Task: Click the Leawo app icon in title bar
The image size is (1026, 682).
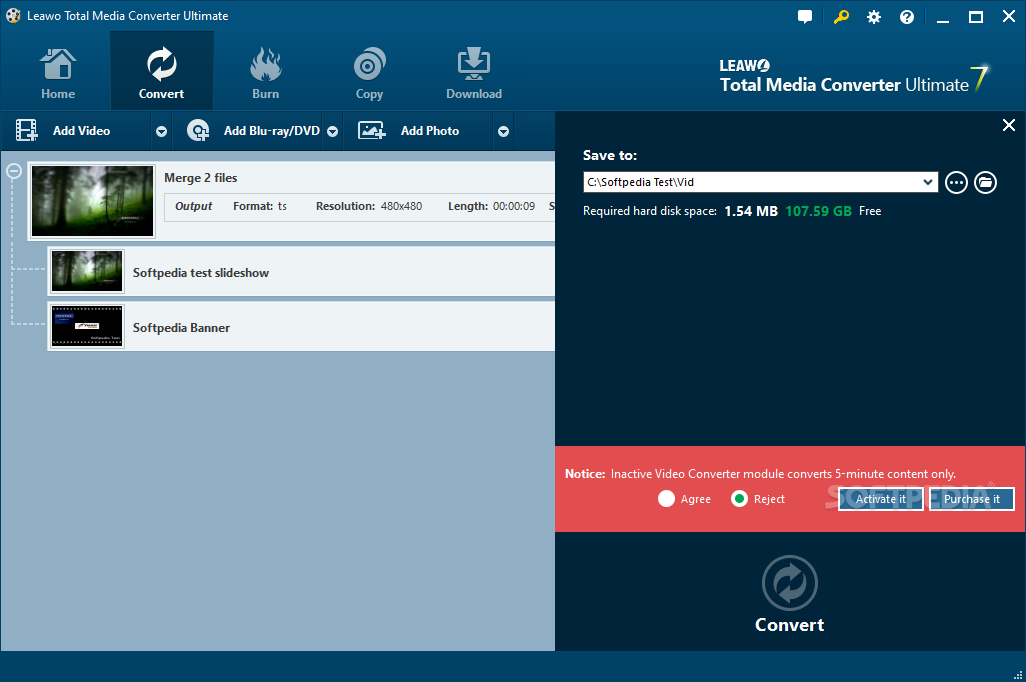Action: click(x=13, y=16)
